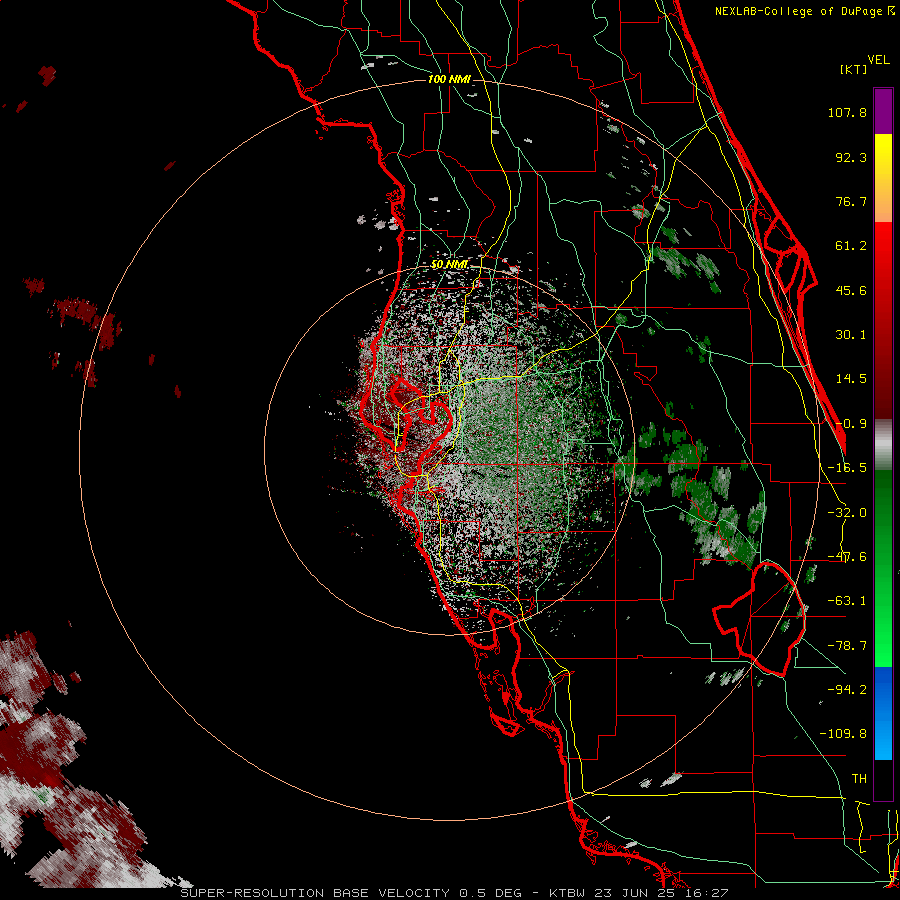Click the -63.1 value on the velocity scale
Image resolution: width=900 pixels, height=900 pixels.
pos(847,601)
